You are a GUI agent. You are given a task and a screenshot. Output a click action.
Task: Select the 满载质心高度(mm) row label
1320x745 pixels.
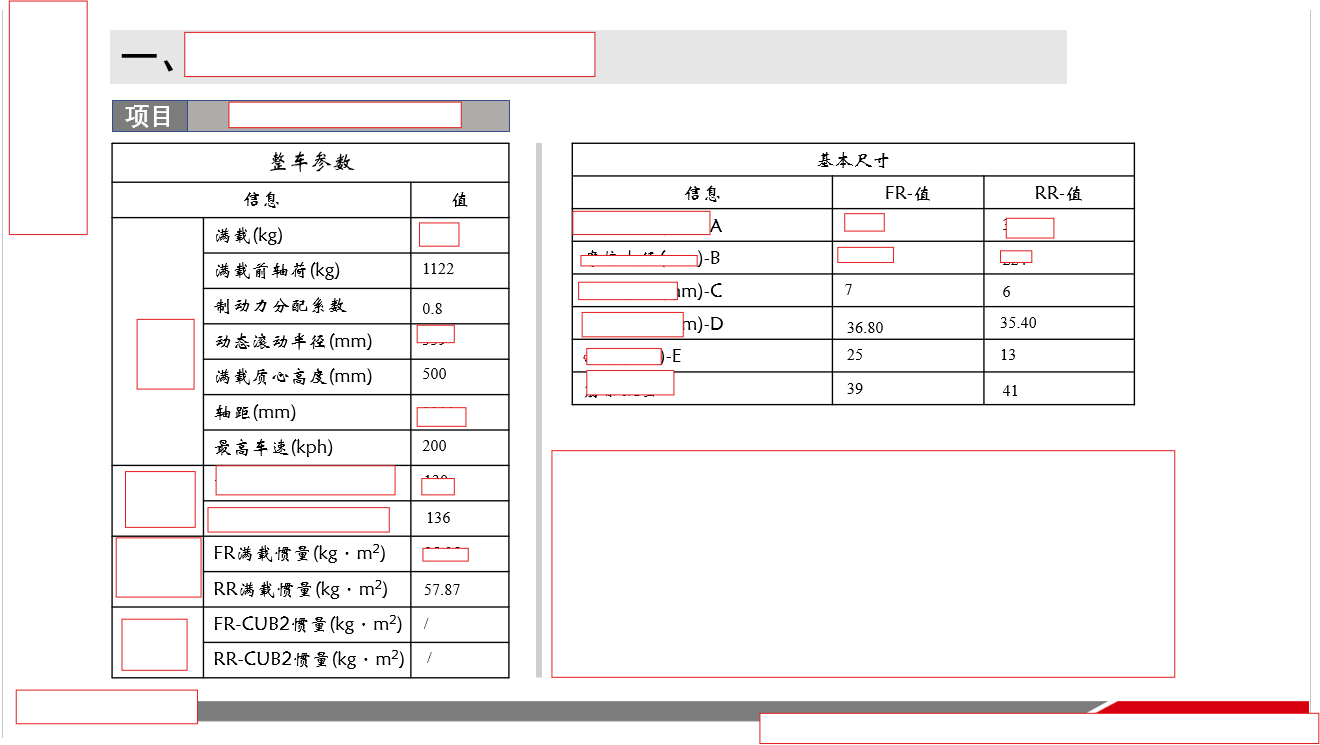(x=294, y=377)
